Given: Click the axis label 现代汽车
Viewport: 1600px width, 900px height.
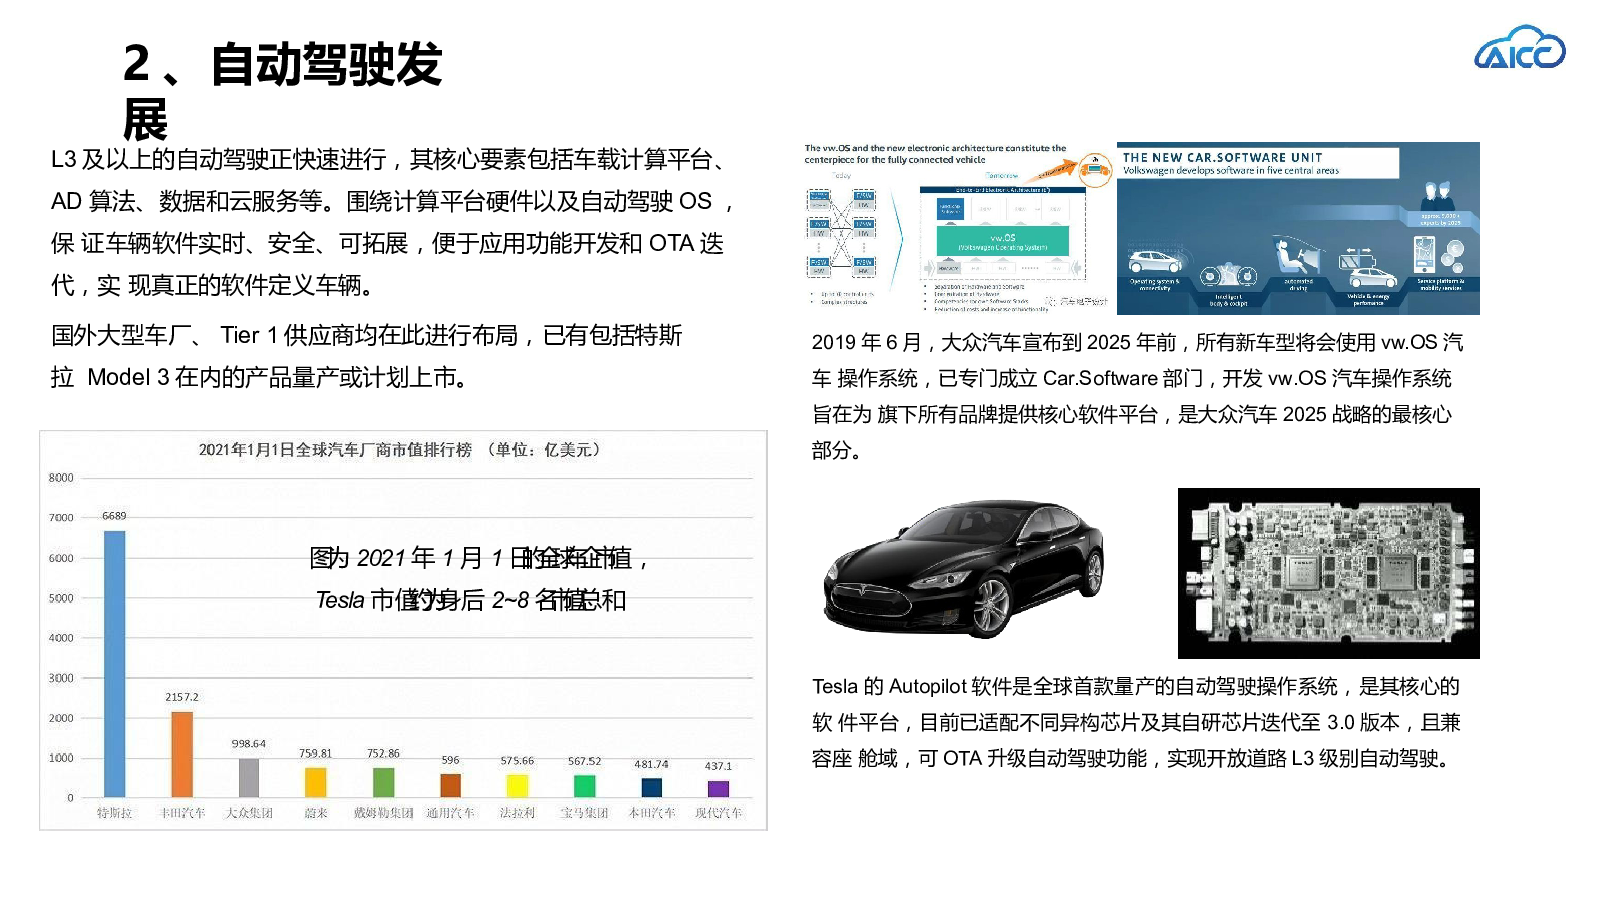Looking at the screenshot, I should [x=719, y=813].
